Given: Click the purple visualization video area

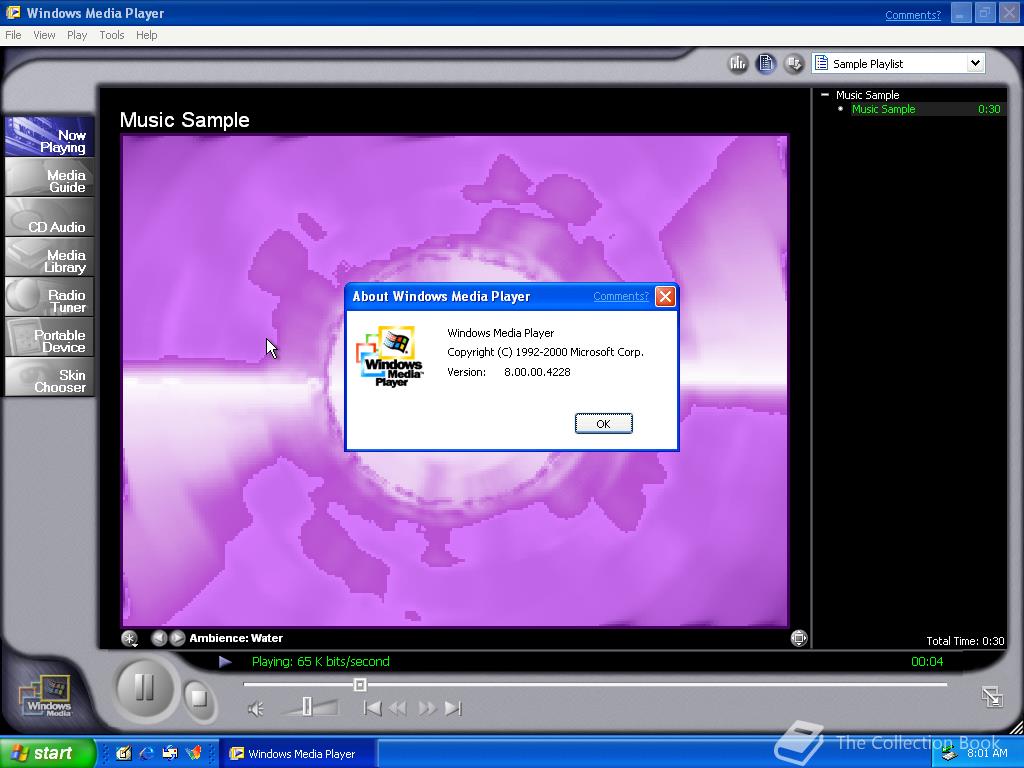Looking at the screenshot, I should [455, 381].
